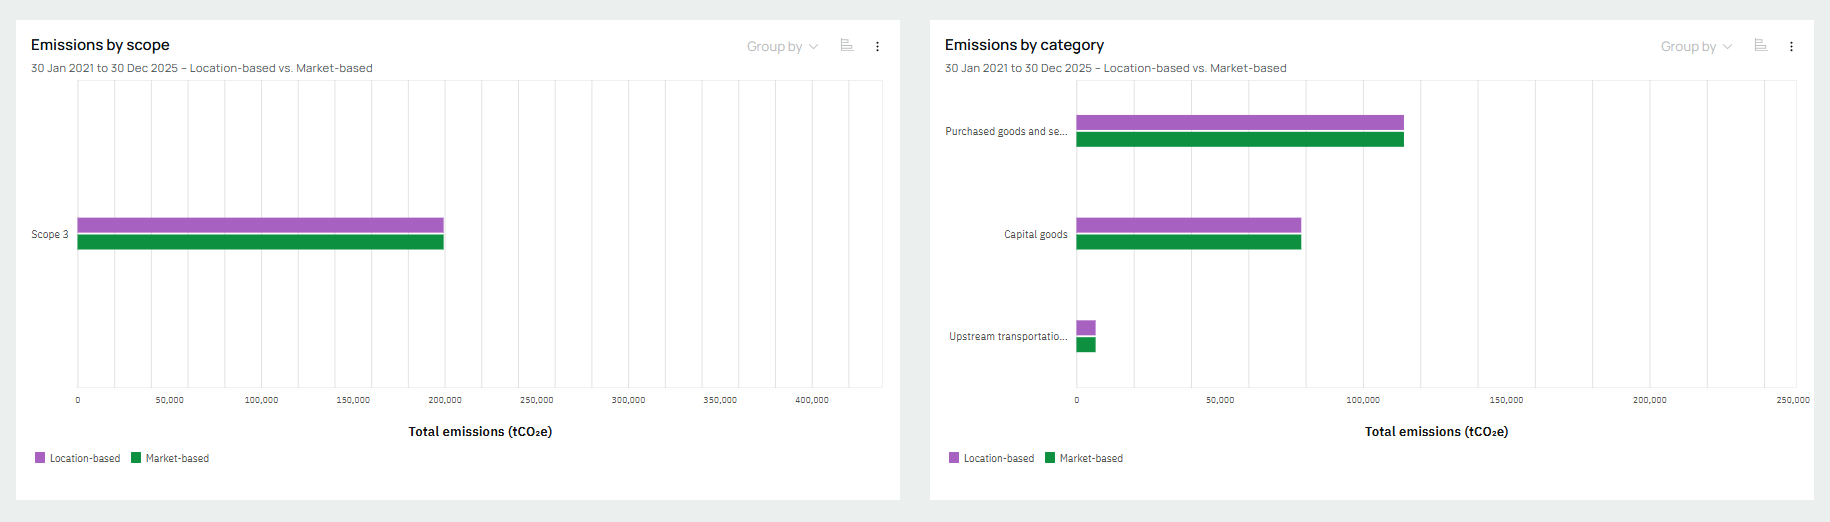Click the Purchased goods axis label
The image size is (1830, 522).
[1006, 132]
